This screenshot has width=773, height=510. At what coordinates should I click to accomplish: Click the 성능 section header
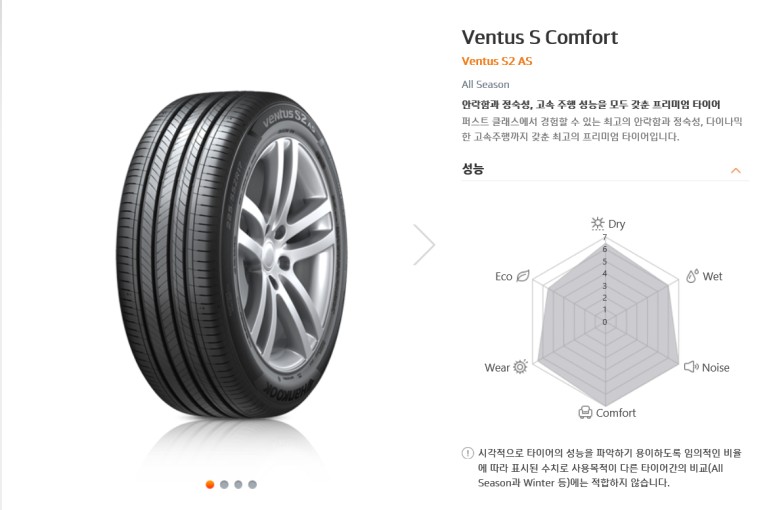[x=473, y=169]
